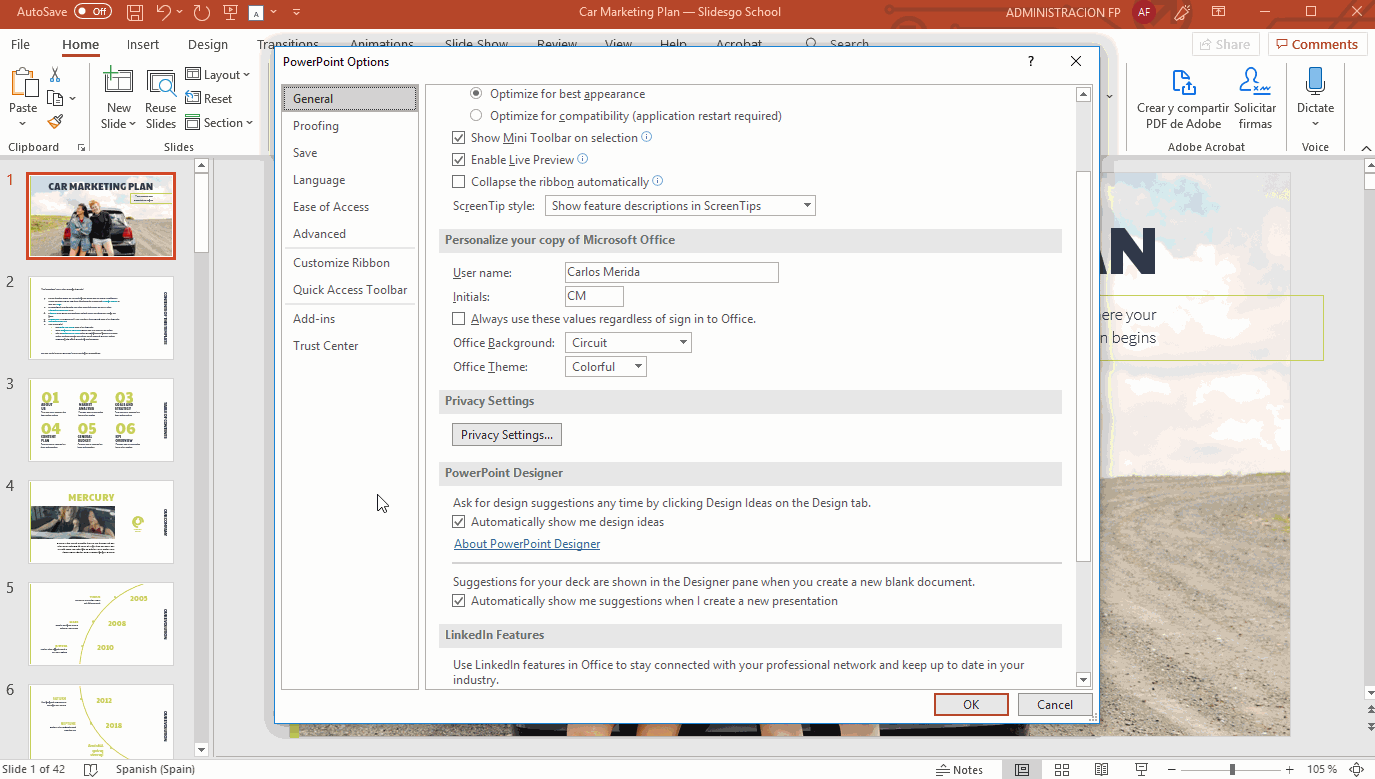Open the Insert ribbon tab
This screenshot has height=779, width=1375.
click(x=143, y=45)
